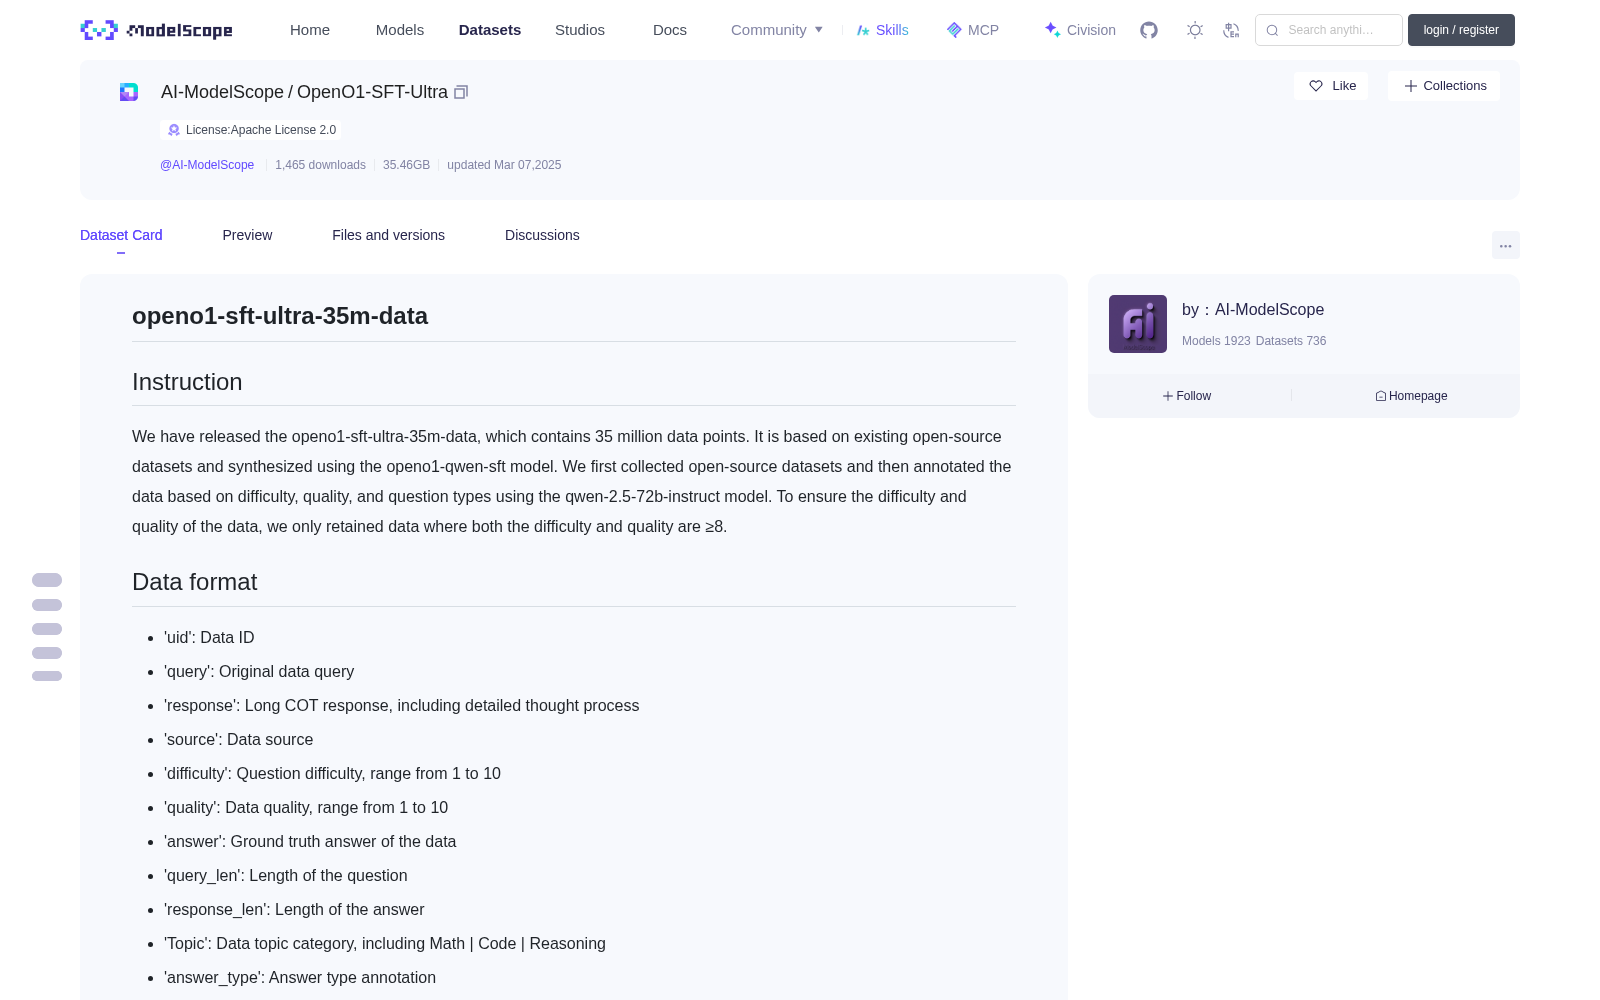Viewport: 1600px width, 1000px height.
Task: Add dataset to Collections
Action: pos(1444,86)
